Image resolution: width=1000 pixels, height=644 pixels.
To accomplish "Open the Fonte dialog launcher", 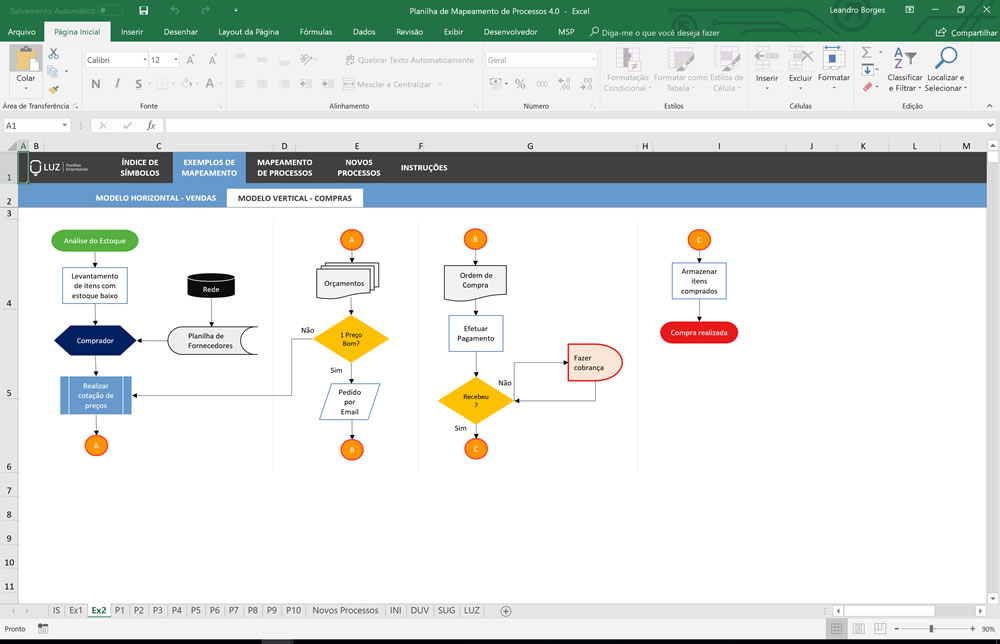I will click(220, 106).
